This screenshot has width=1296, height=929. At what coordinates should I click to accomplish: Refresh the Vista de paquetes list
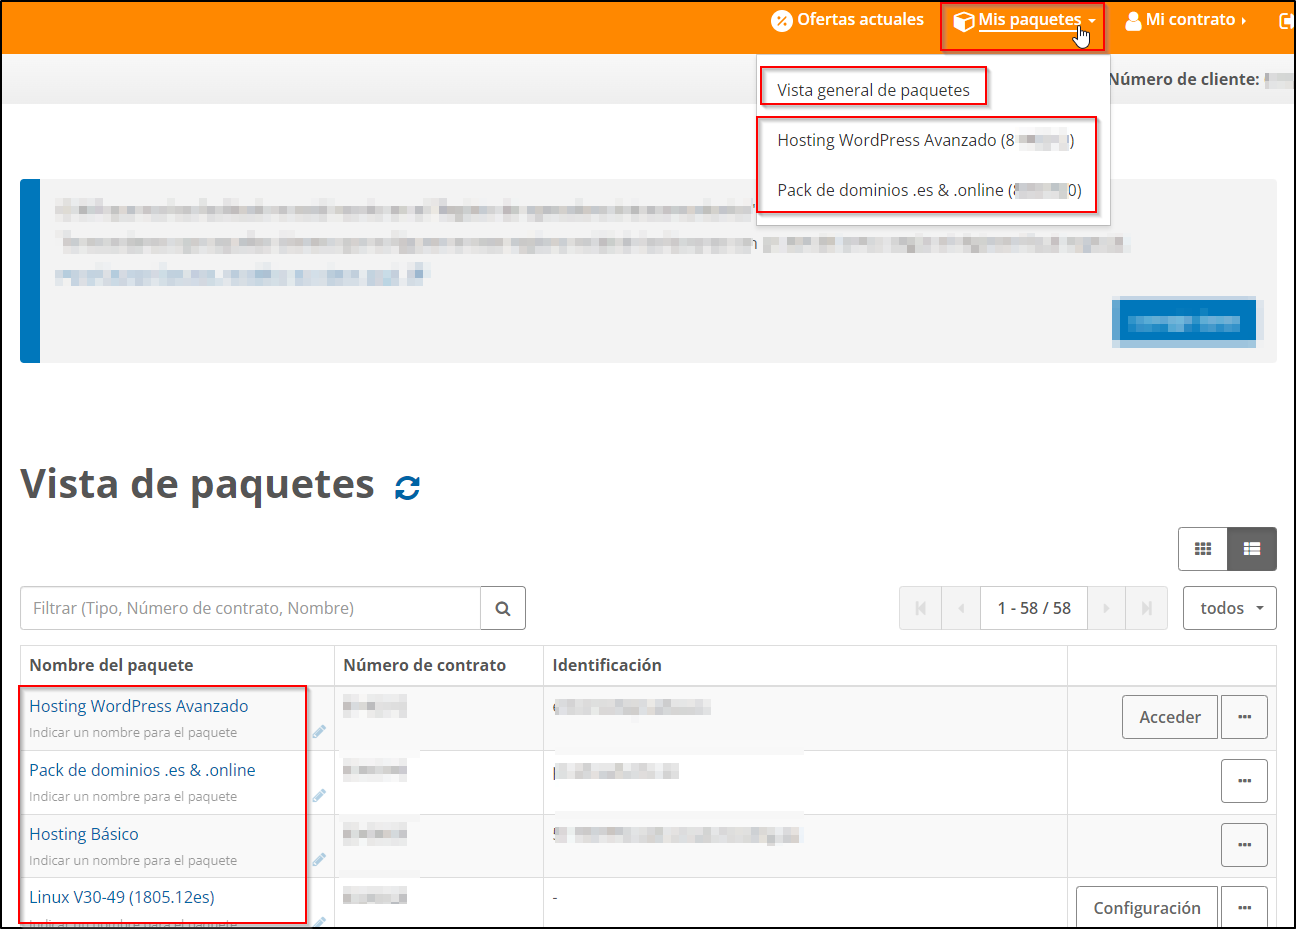click(405, 487)
